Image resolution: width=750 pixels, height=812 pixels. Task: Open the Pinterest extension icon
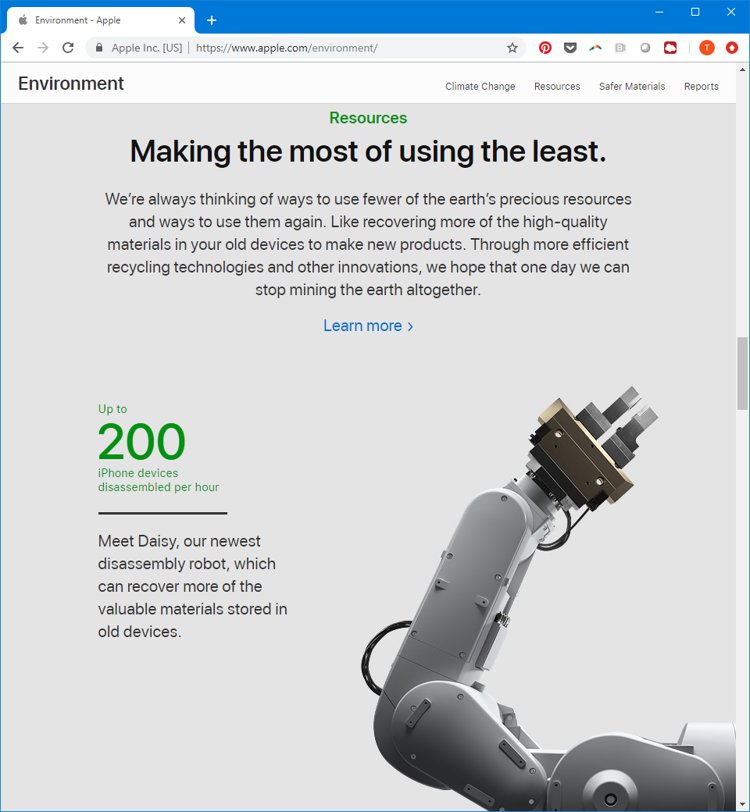[x=545, y=48]
